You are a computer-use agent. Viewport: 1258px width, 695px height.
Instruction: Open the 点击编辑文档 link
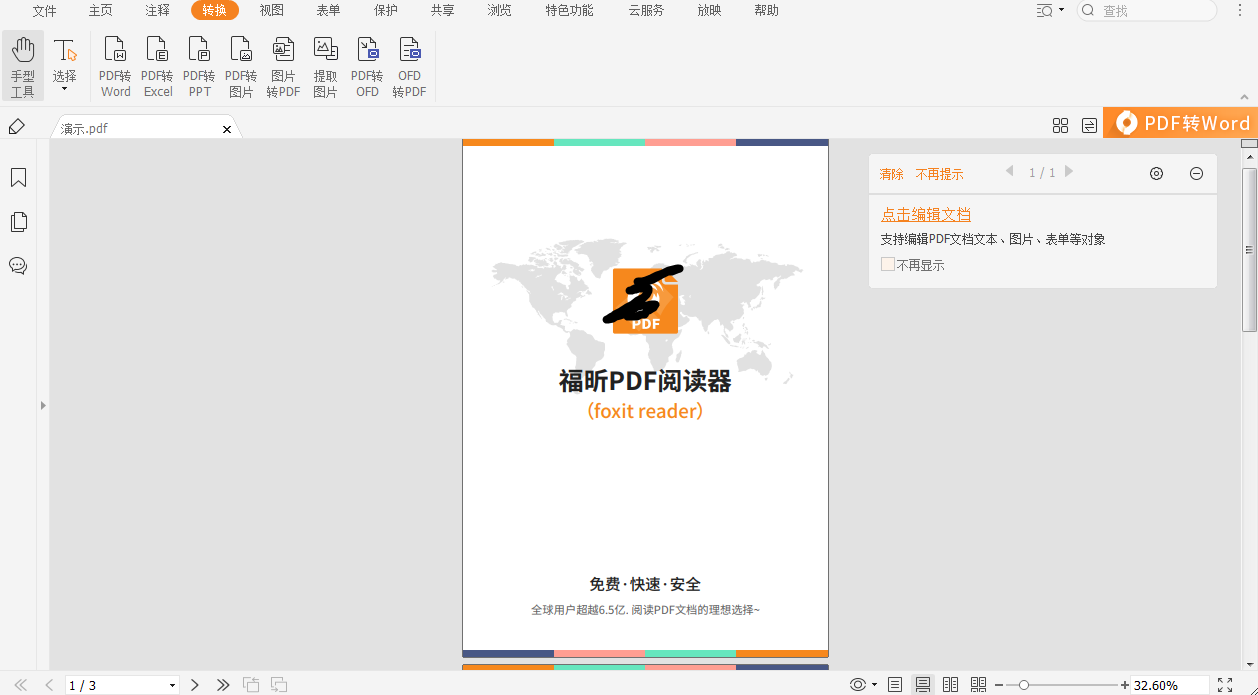point(926,214)
